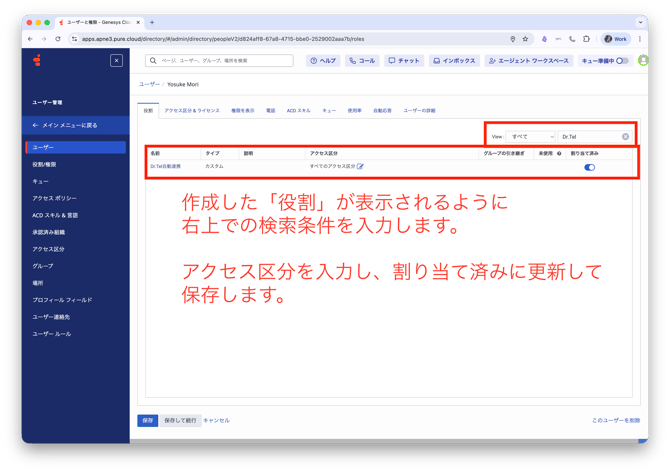The height and width of the screenshot is (472, 670).
Task: Switch to the 使用率 tab
Action: pyautogui.click(x=354, y=111)
